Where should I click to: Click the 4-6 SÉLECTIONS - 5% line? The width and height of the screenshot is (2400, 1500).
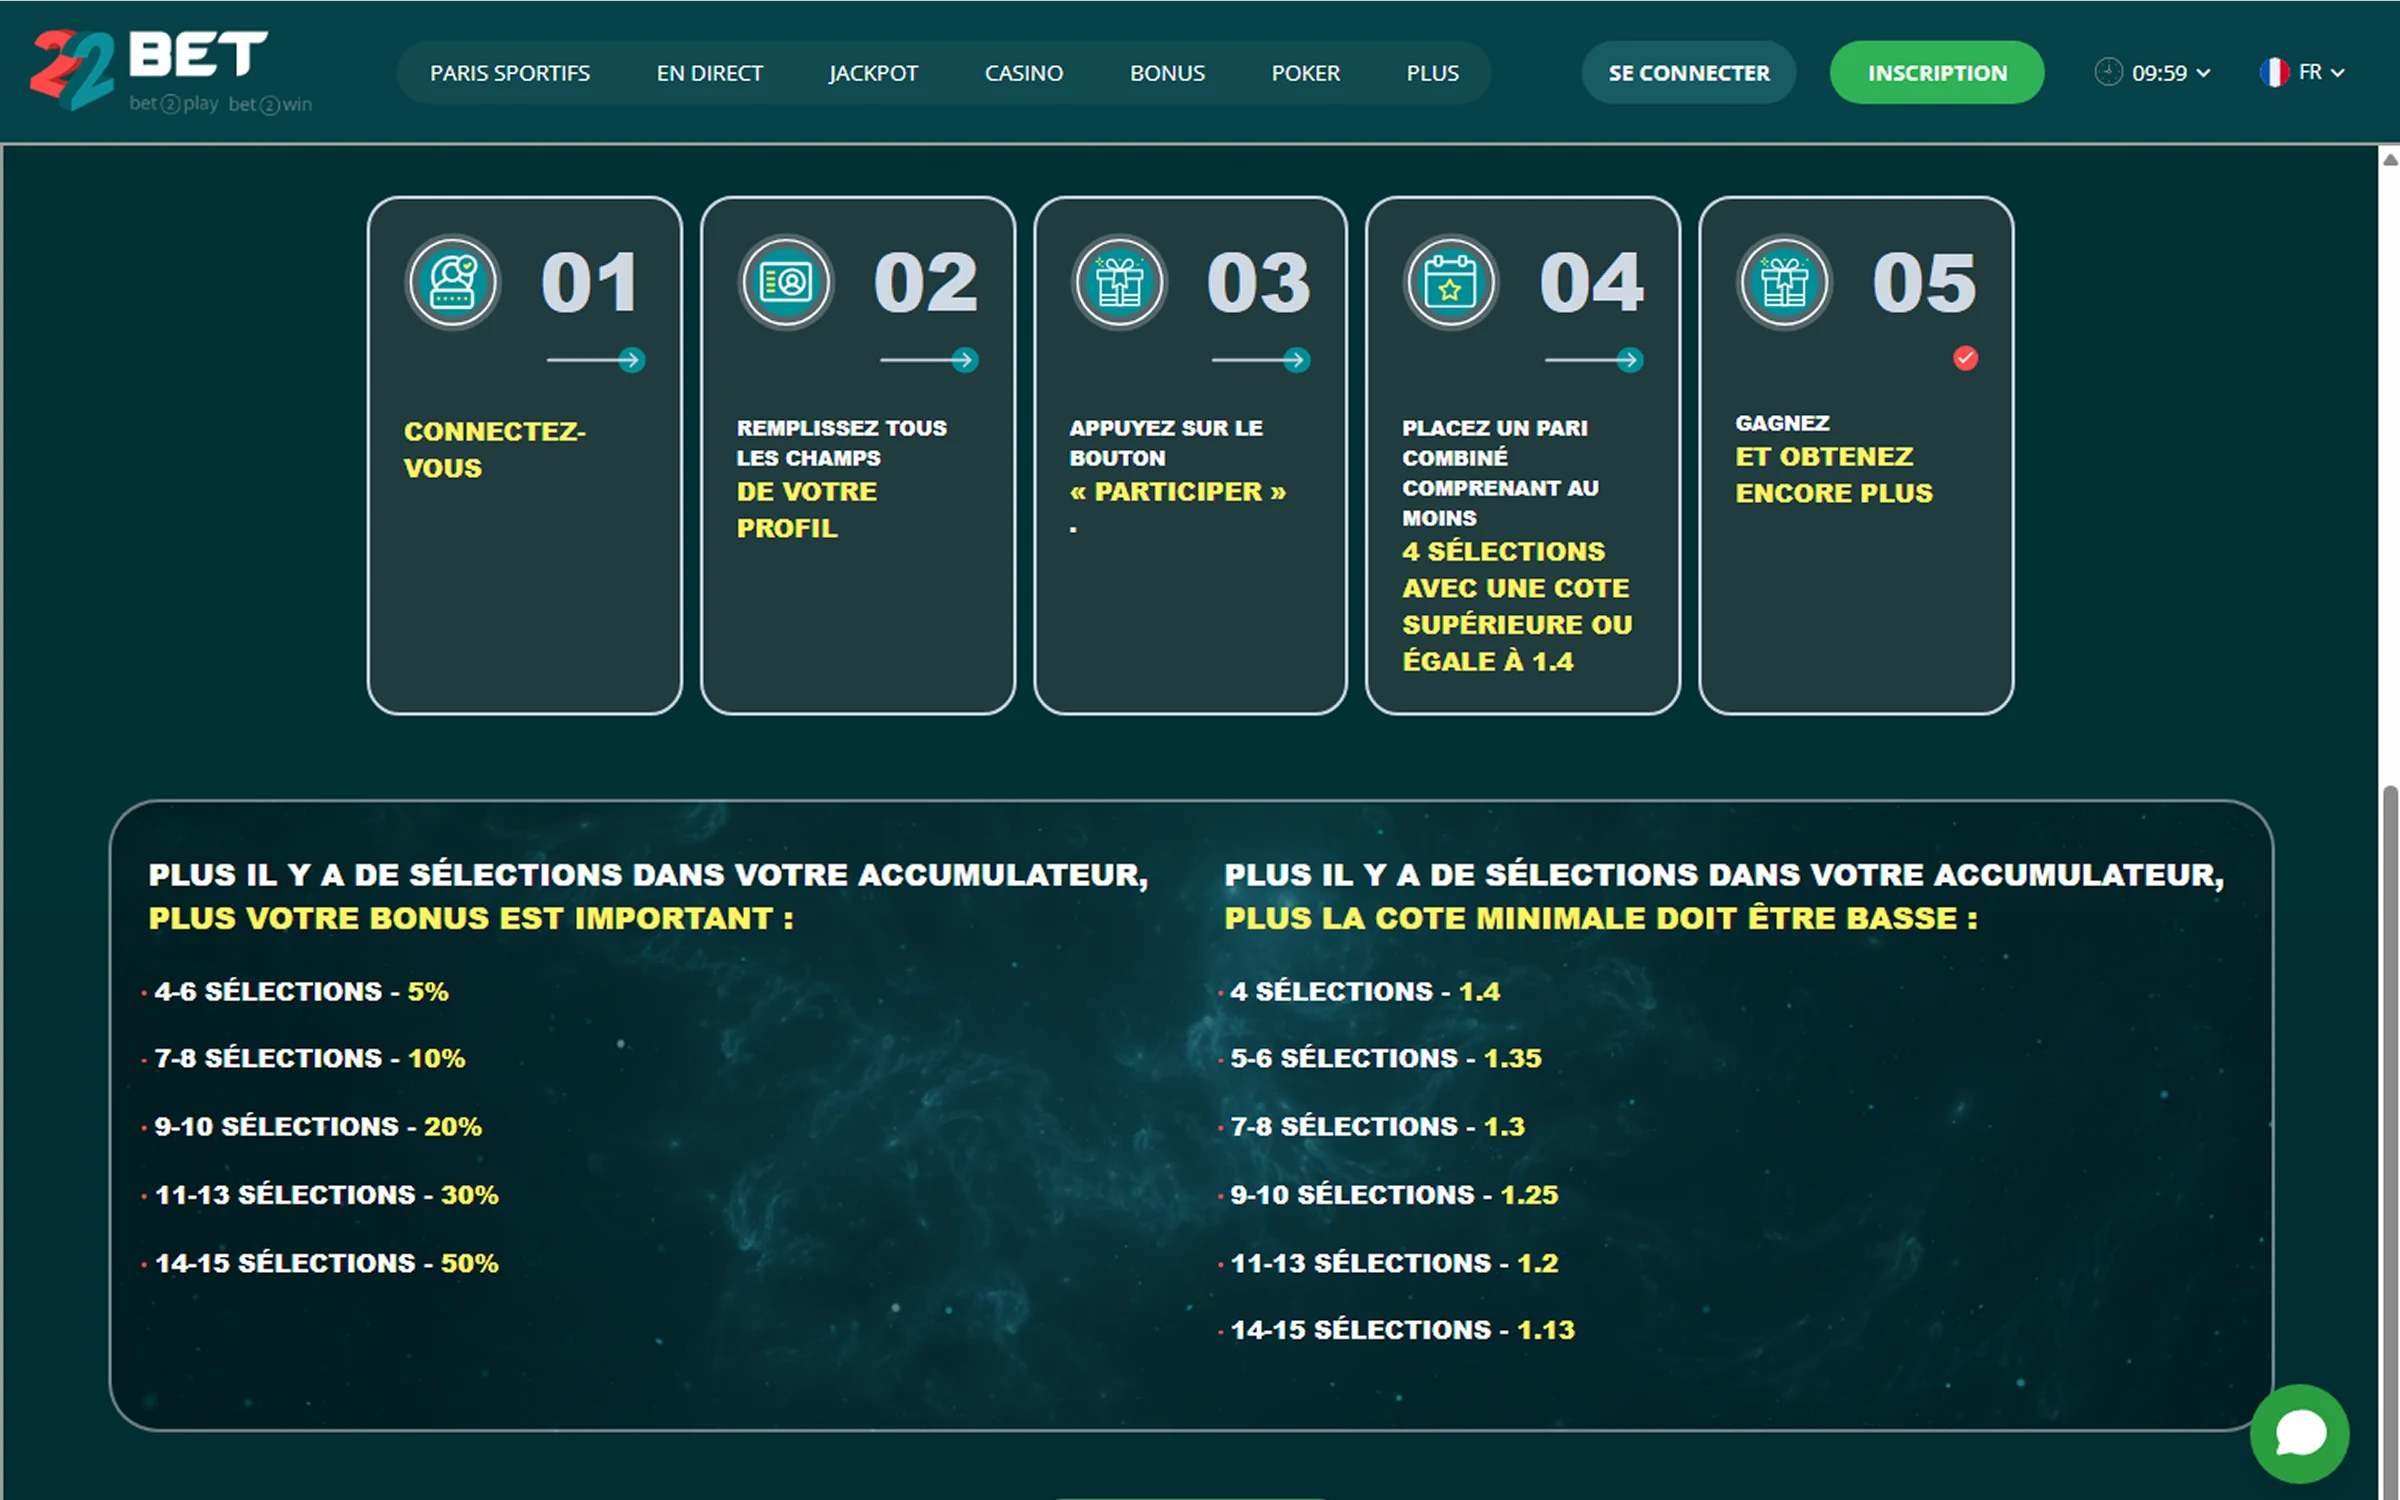pyautogui.click(x=300, y=992)
